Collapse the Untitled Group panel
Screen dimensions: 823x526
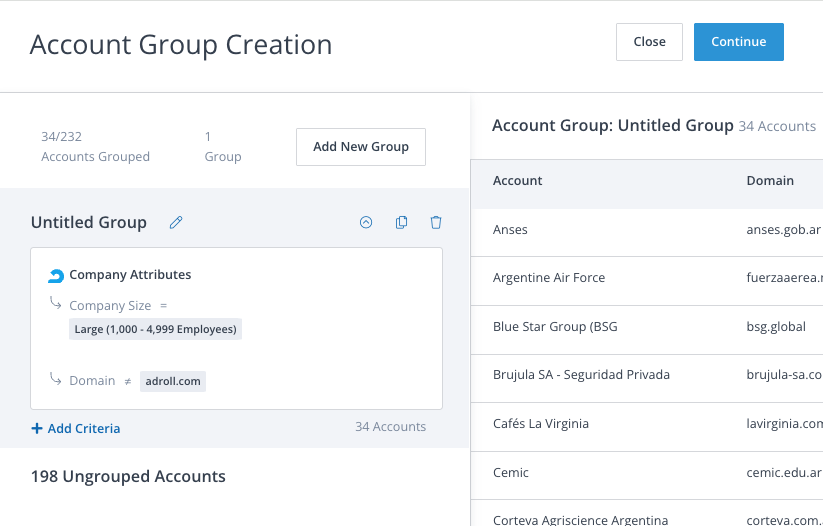(x=366, y=223)
